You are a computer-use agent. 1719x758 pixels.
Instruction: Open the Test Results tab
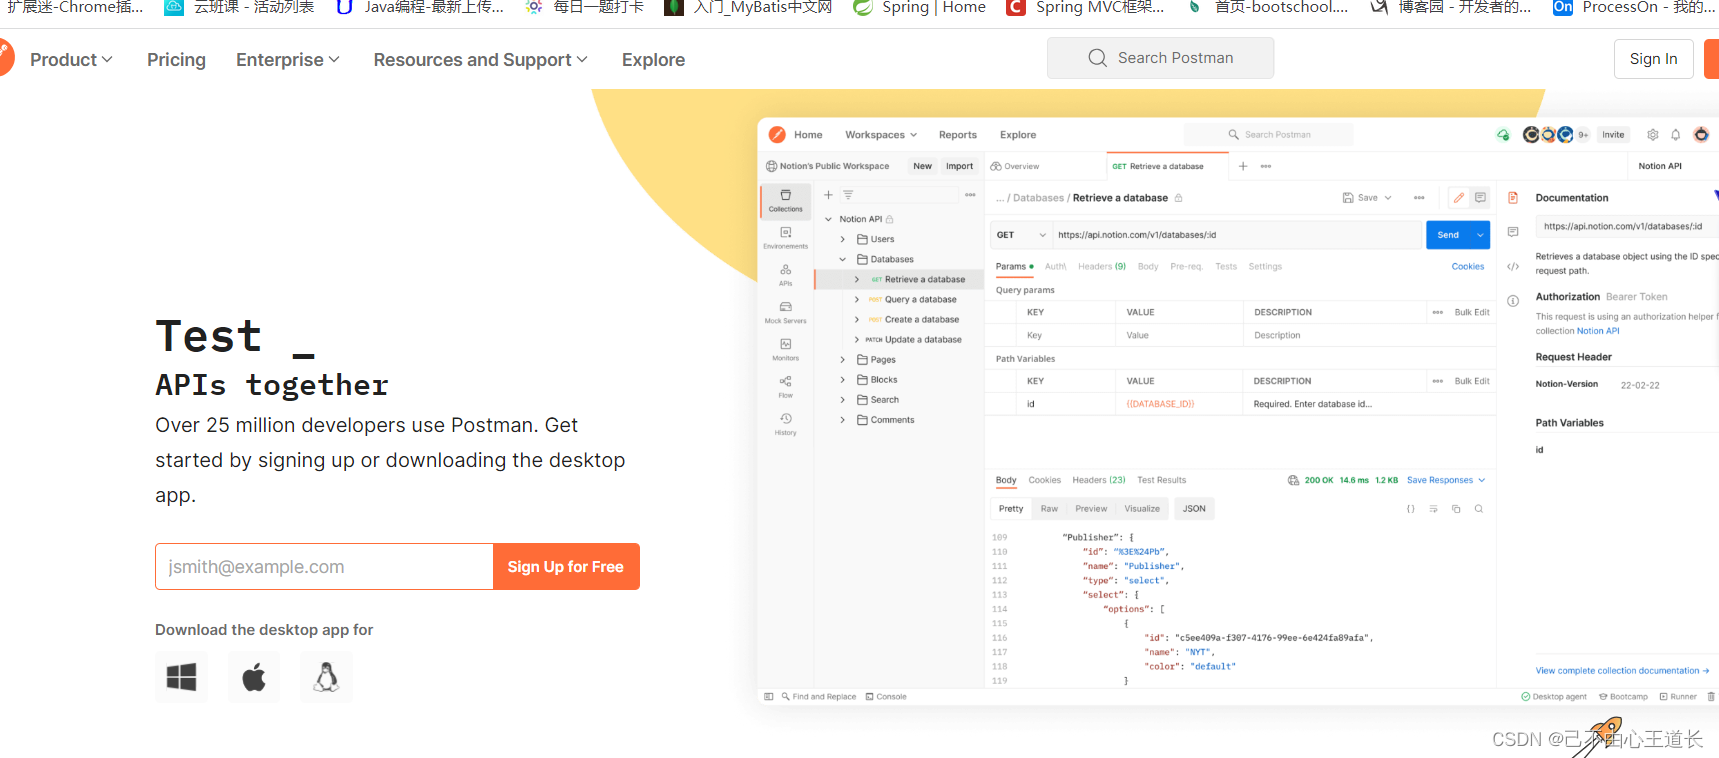1161,480
